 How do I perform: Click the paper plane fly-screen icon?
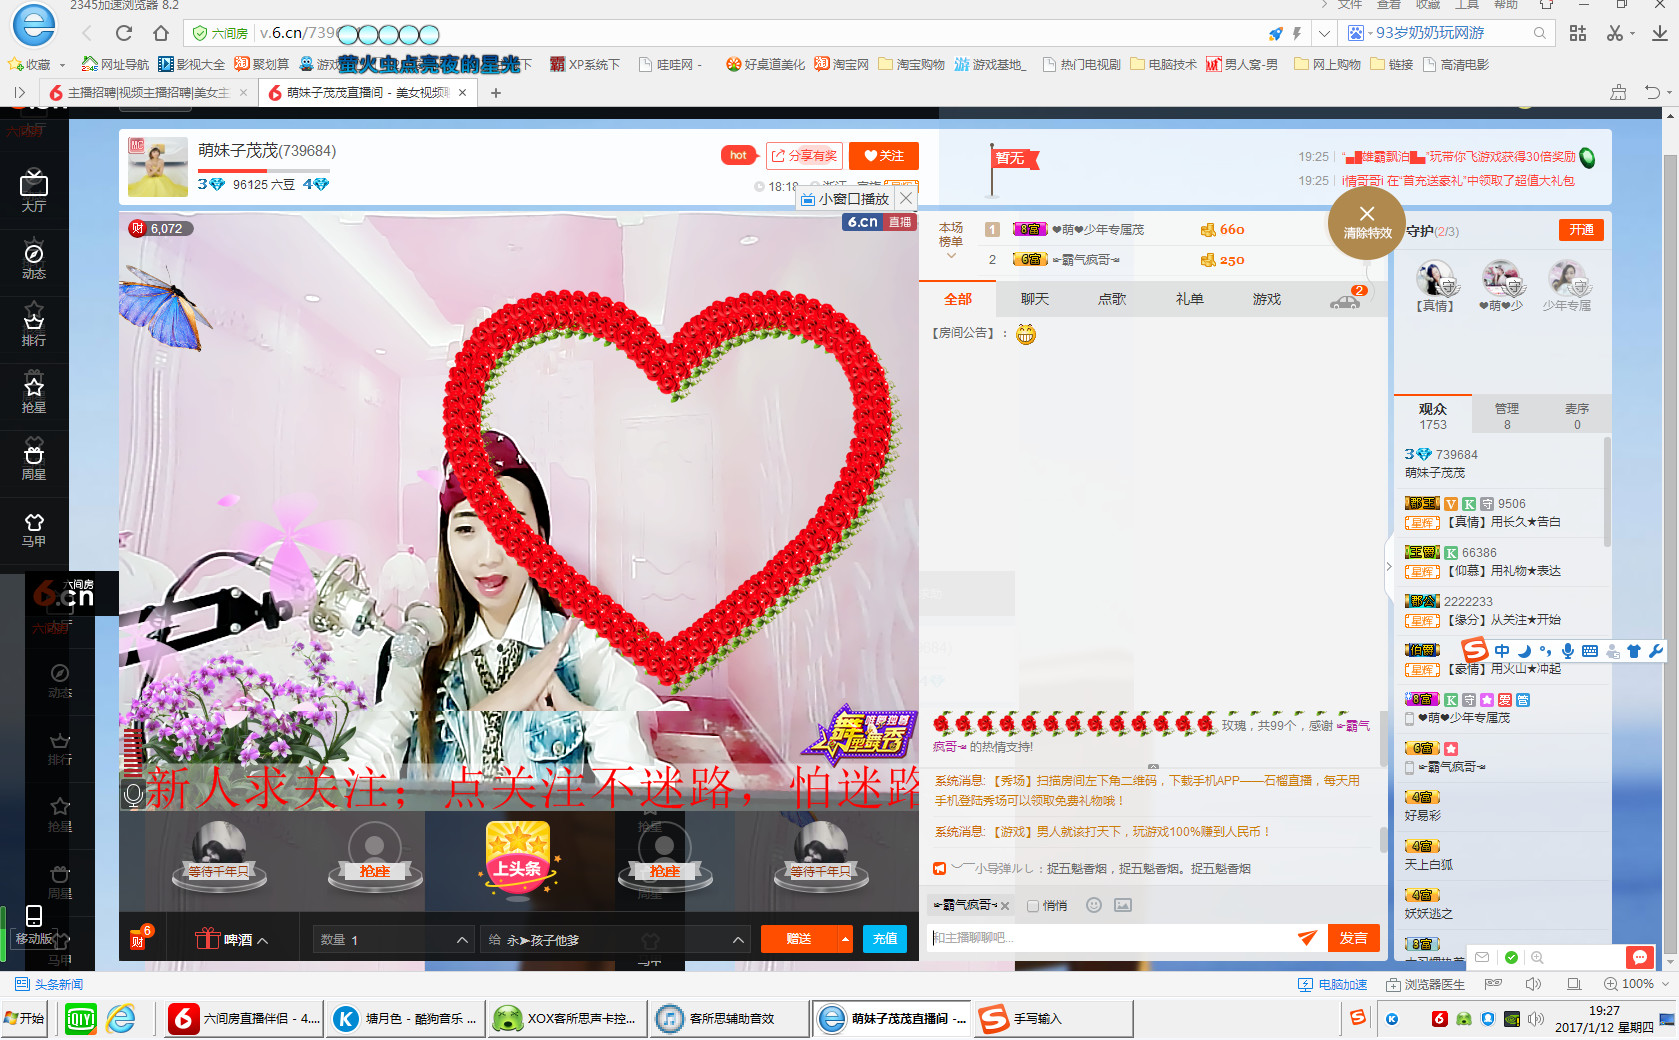[x=1307, y=938]
